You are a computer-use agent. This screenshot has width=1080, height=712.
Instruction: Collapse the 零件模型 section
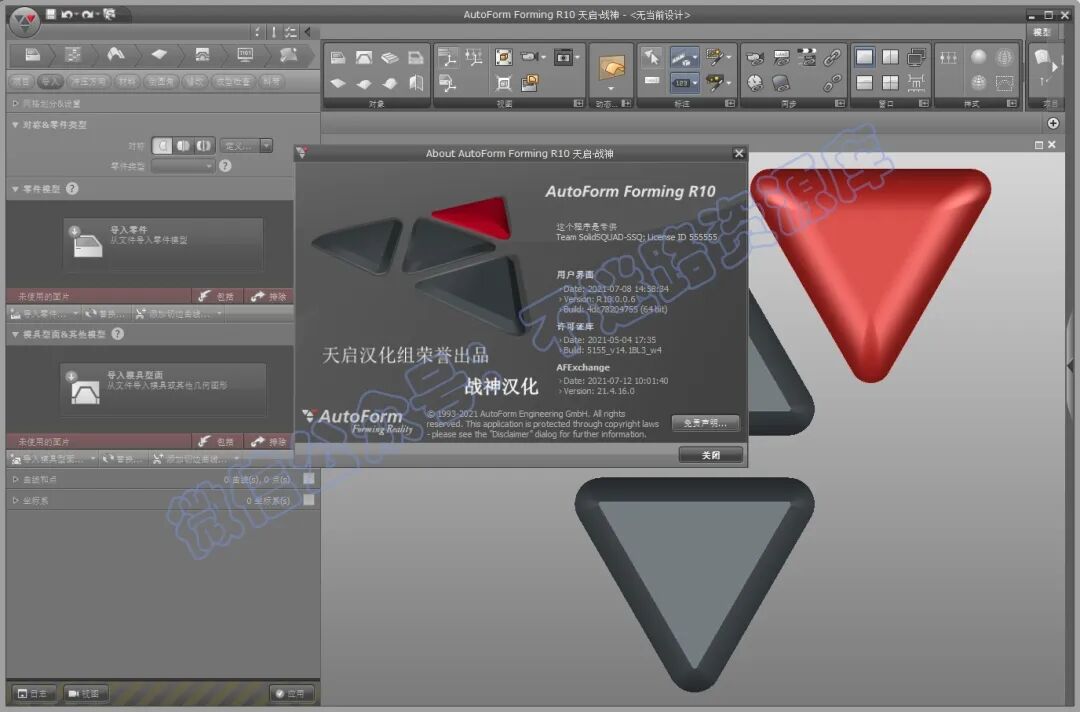click(x=15, y=189)
